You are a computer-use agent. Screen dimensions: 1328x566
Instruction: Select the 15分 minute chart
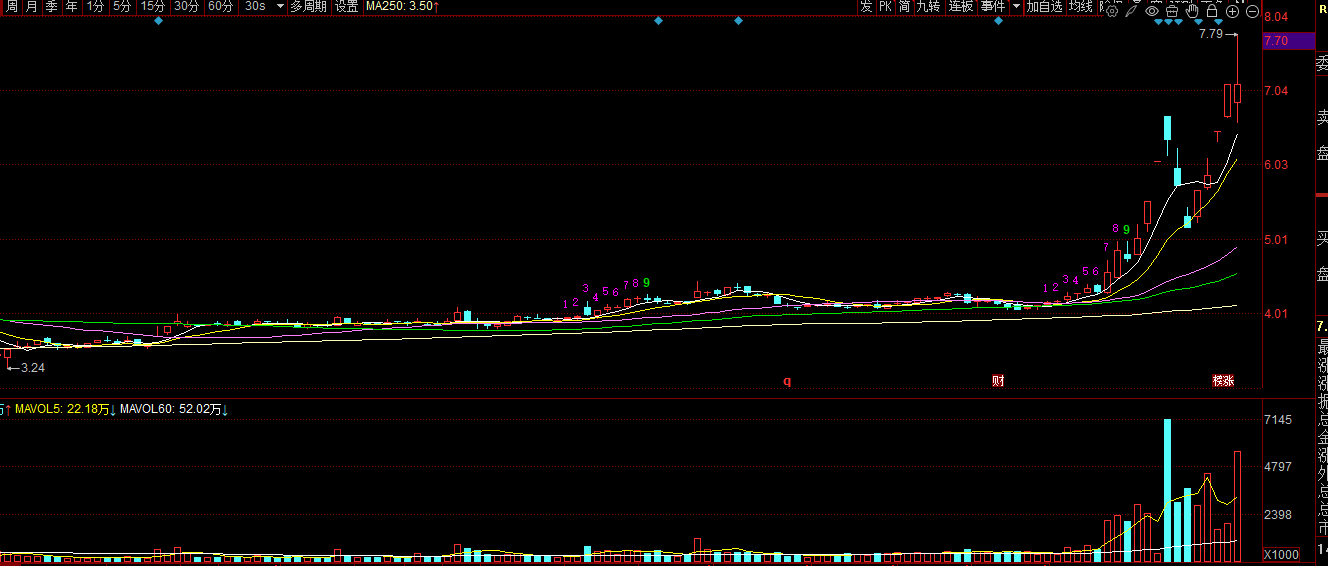(x=153, y=6)
